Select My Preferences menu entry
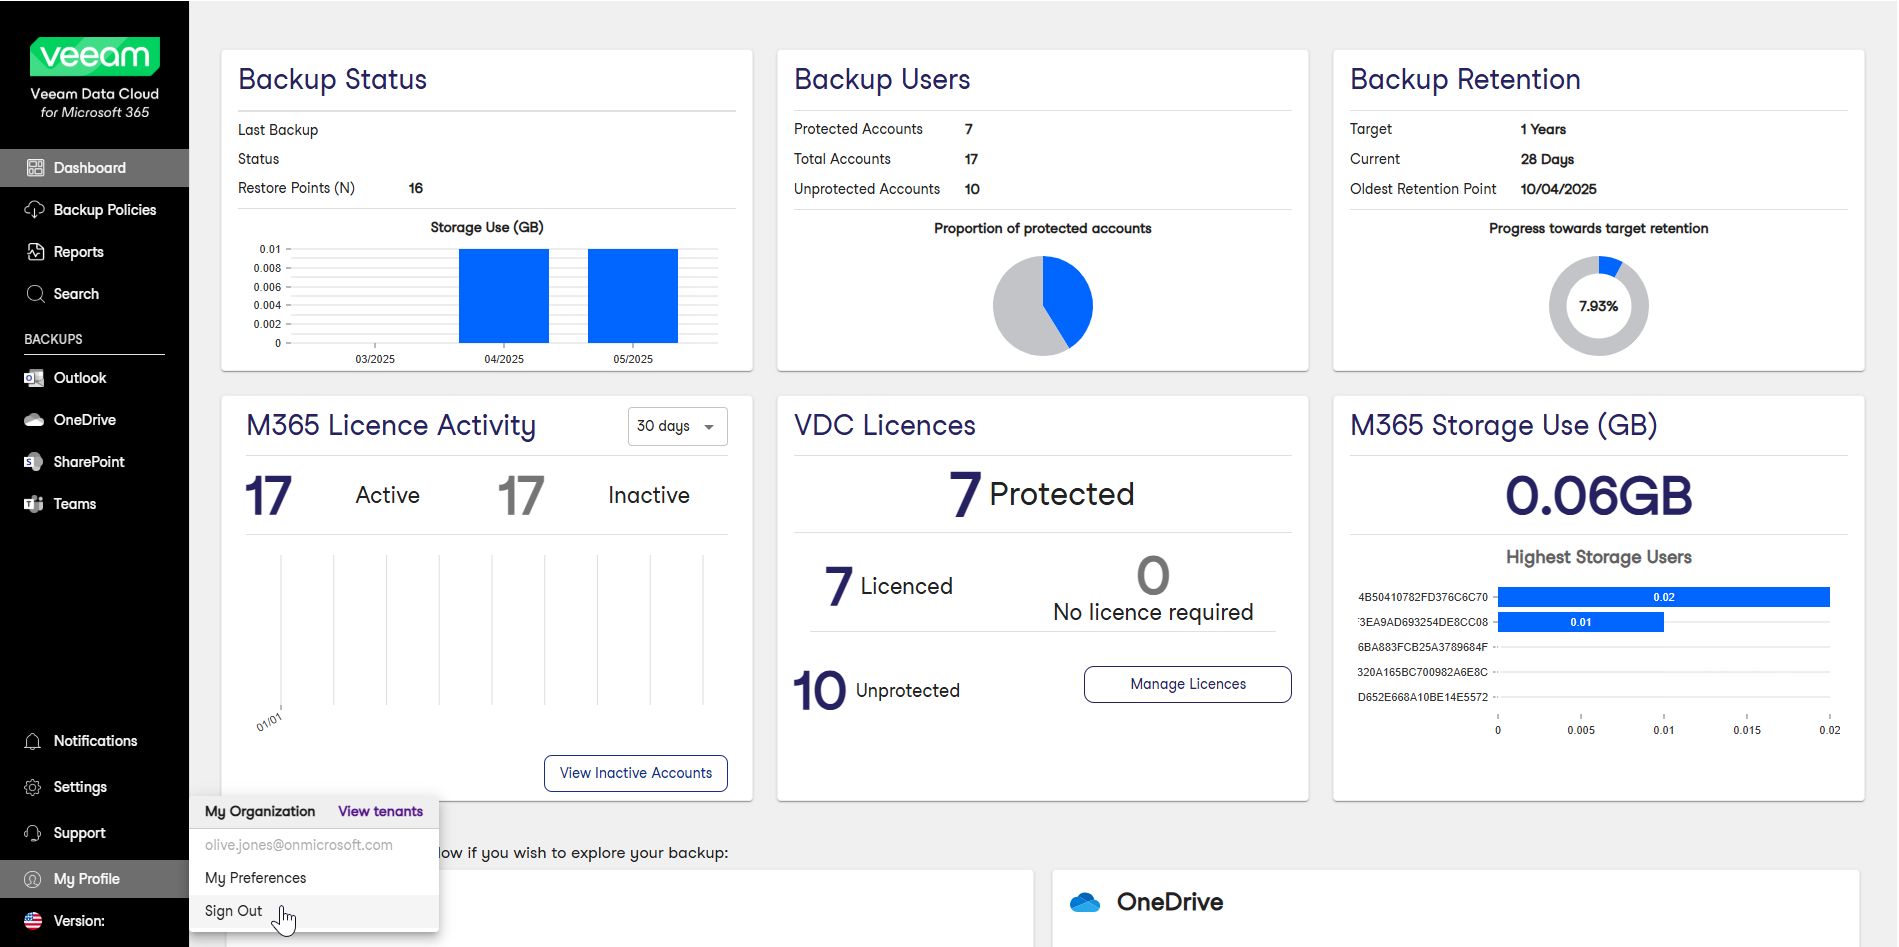Viewport: 1899px width, 947px height. 256,878
